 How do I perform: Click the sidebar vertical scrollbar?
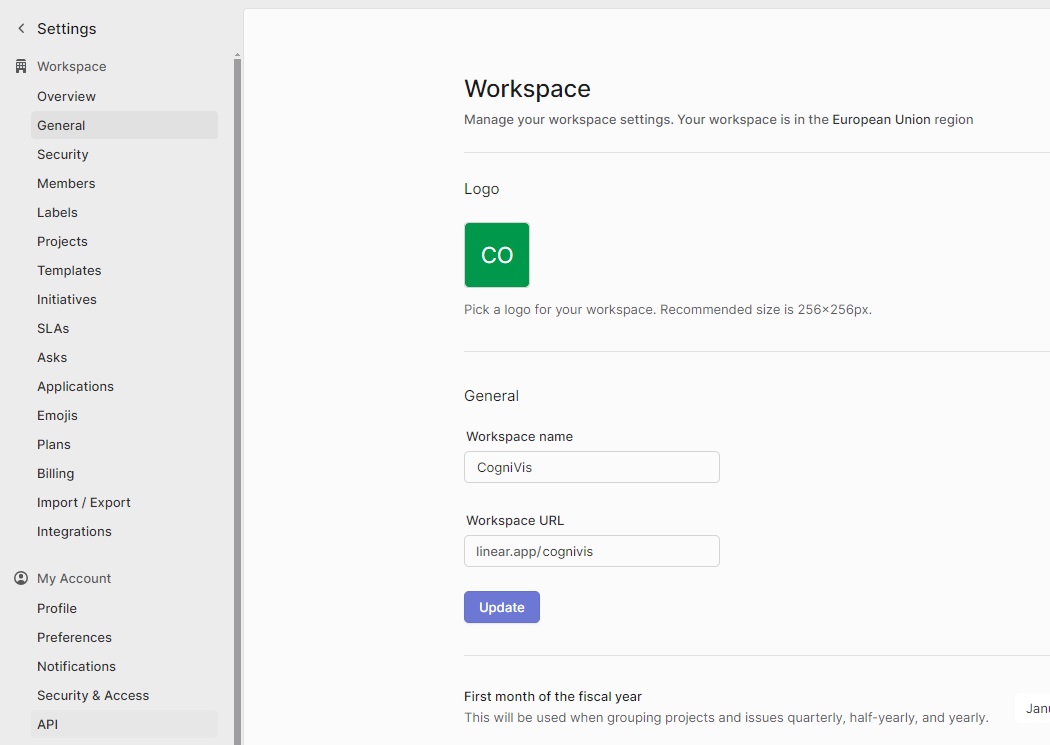237,400
